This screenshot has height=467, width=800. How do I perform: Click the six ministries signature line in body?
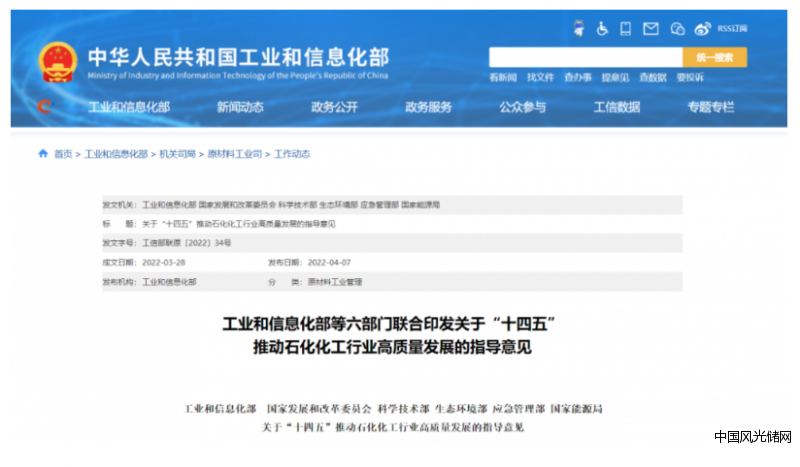coord(393,409)
